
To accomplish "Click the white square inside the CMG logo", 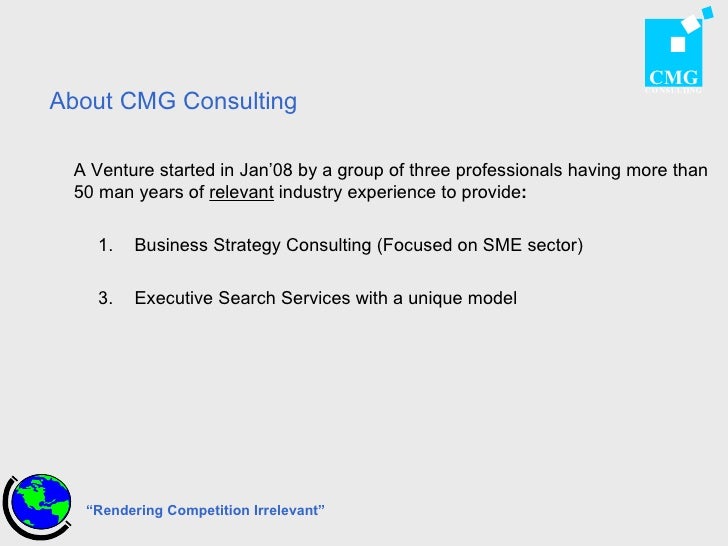I will click(677, 45).
